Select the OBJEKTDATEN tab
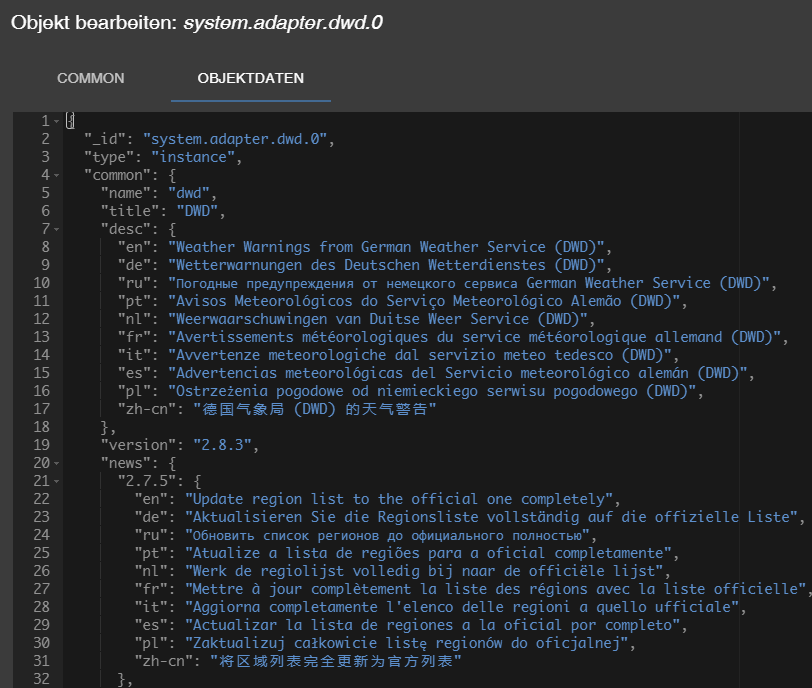Viewport: 812px width, 688px height. 251,78
